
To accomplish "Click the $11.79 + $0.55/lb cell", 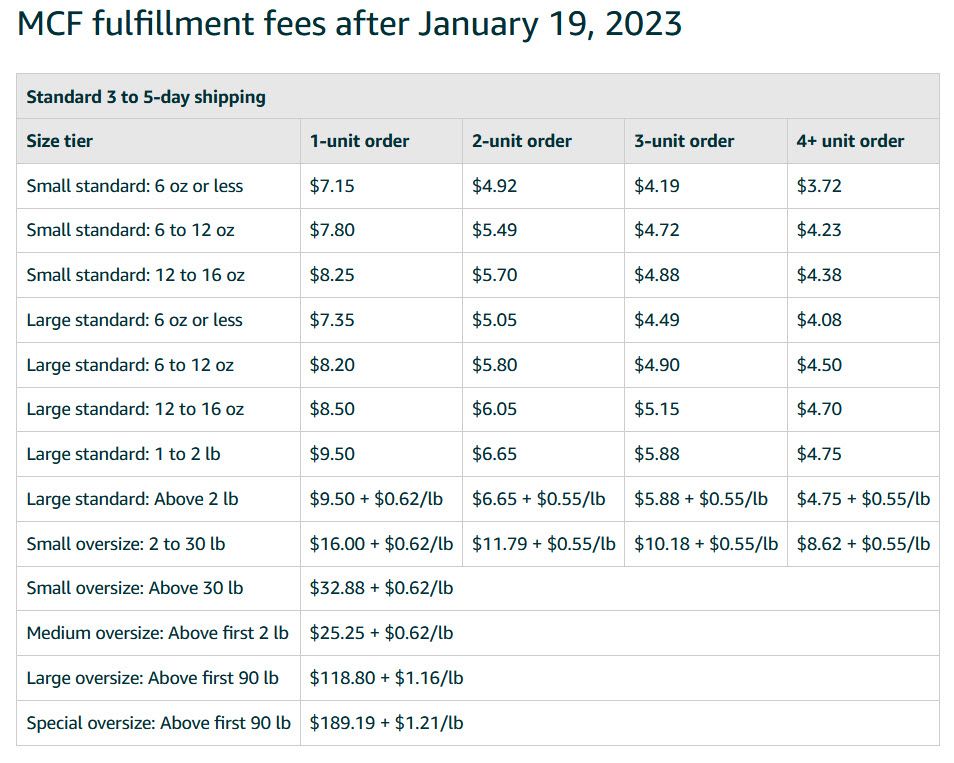I will [x=544, y=544].
